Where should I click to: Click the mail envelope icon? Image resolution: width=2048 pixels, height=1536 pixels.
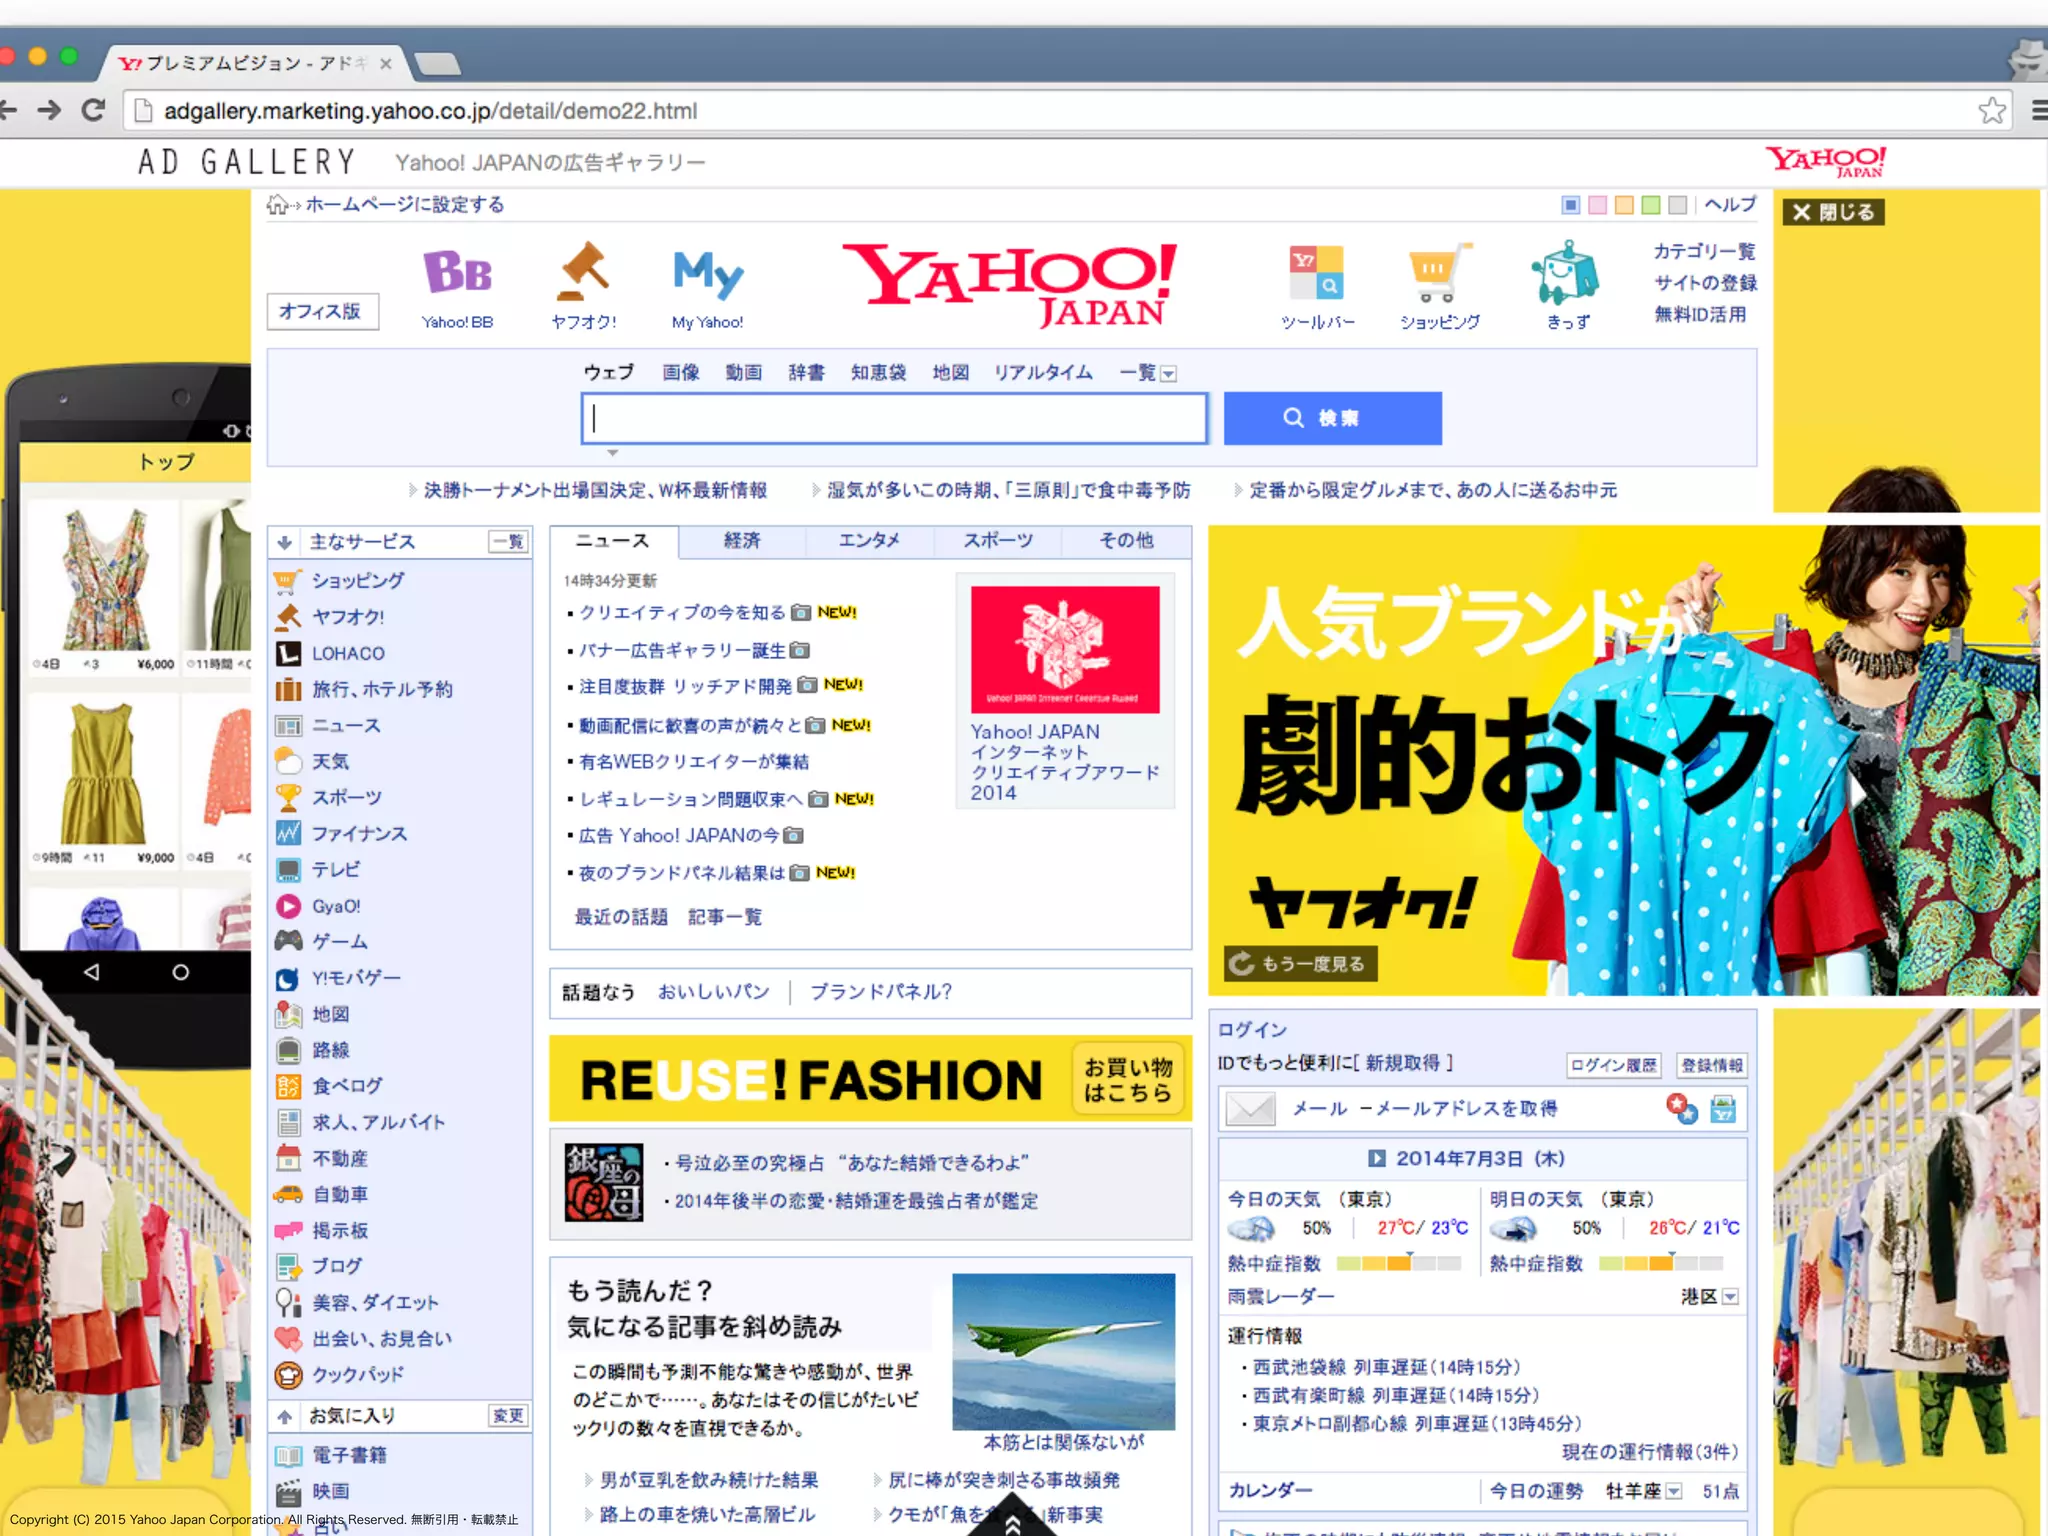[x=1250, y=1109]
